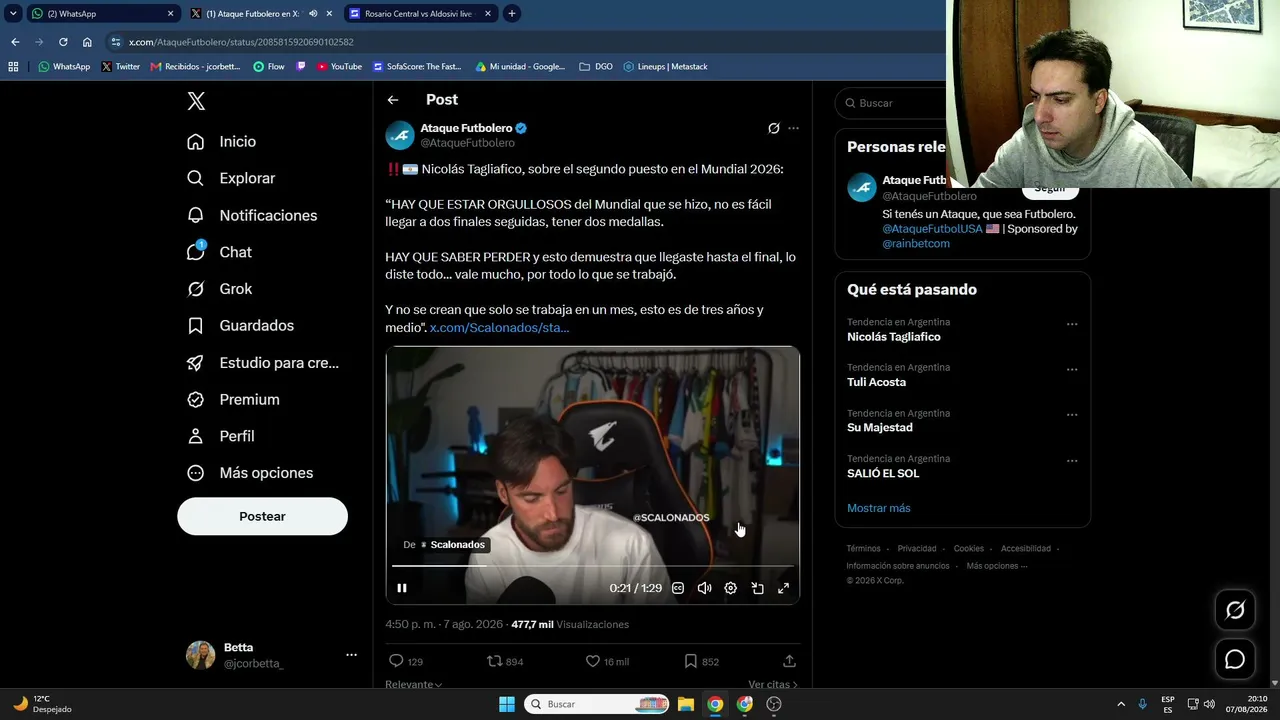Viewport: 1280px width, 720px height.
Task: Open Ataque Futbolero profile avatar in post
Action: tap(400, 135)
